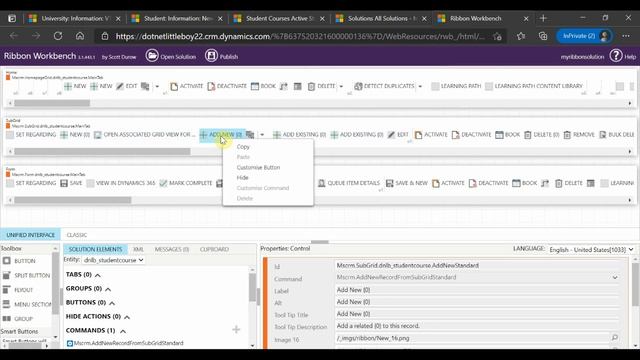Open the Messages (0) tab

[172, 249]
